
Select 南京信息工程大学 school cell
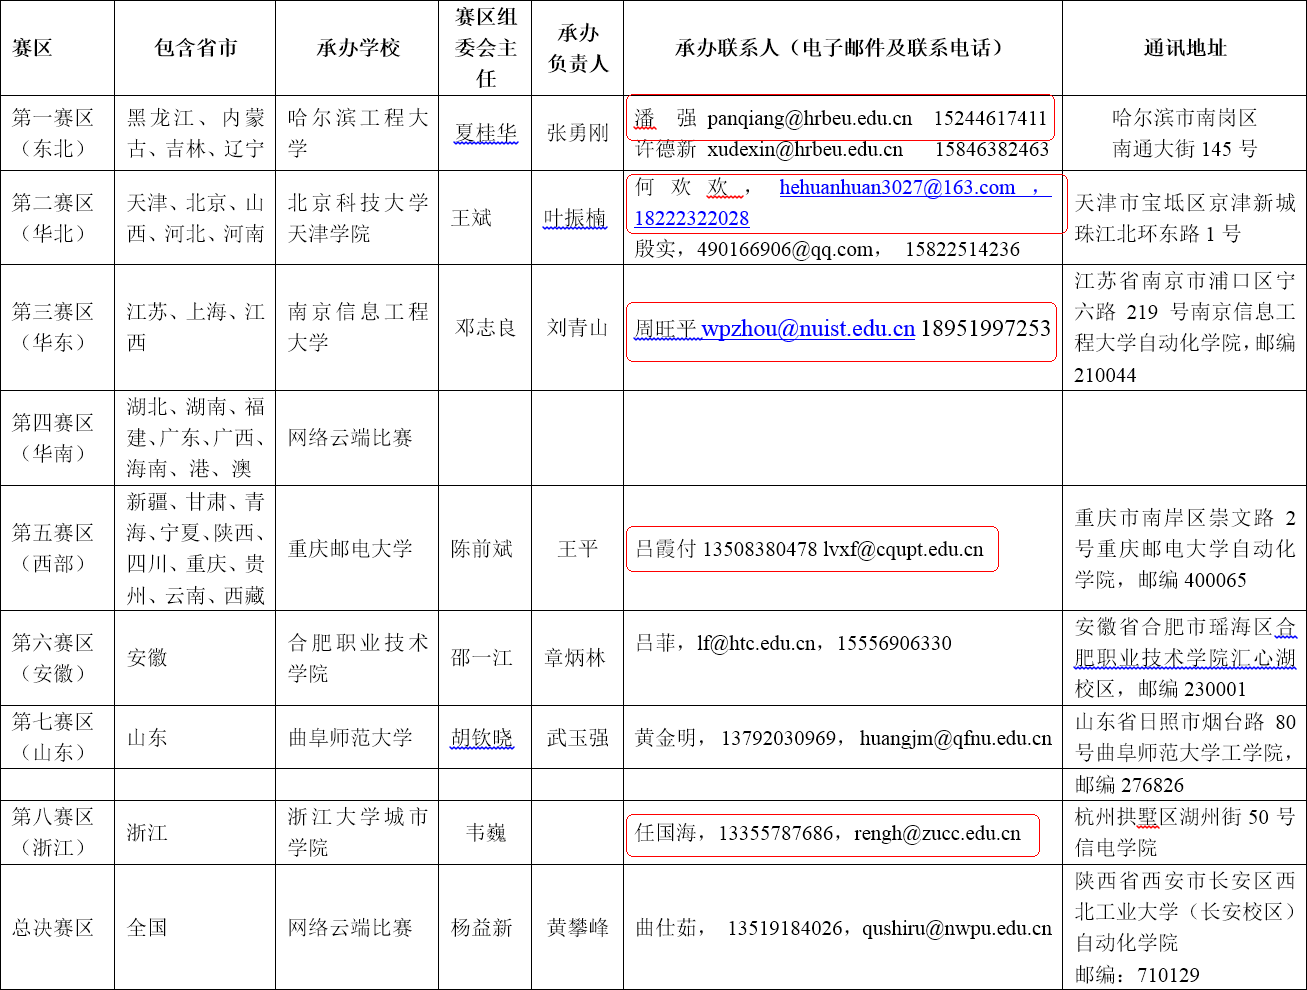(x=358, y=327)
